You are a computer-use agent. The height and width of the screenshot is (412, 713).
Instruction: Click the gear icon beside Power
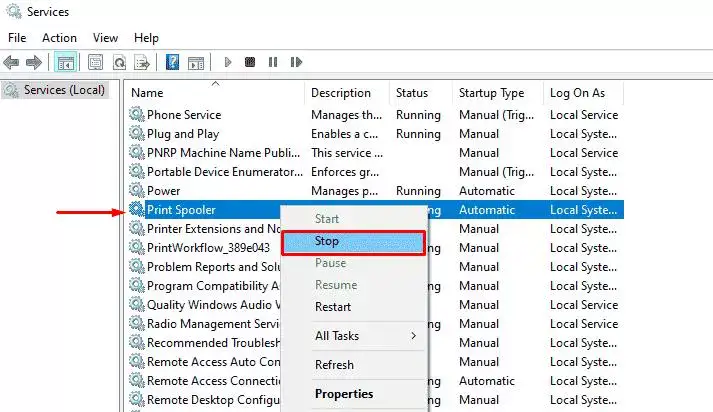136,190
